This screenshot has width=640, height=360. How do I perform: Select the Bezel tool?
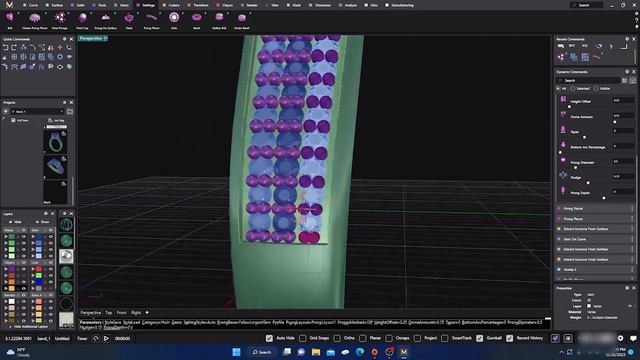pos(197,20)
